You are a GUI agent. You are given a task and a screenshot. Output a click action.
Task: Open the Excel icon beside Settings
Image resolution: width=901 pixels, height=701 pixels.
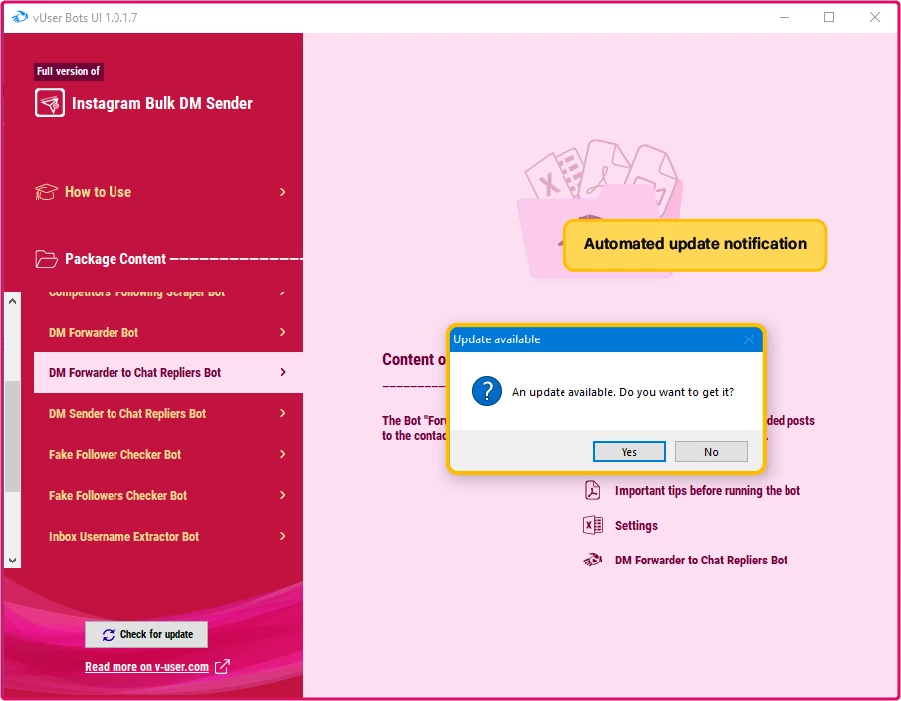tap(592, 525)
